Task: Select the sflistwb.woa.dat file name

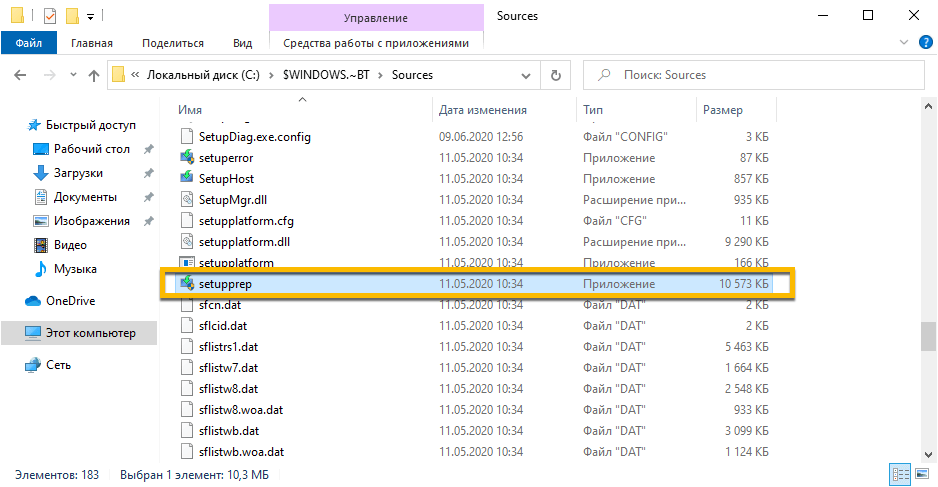Action: (x=241, y=452)
